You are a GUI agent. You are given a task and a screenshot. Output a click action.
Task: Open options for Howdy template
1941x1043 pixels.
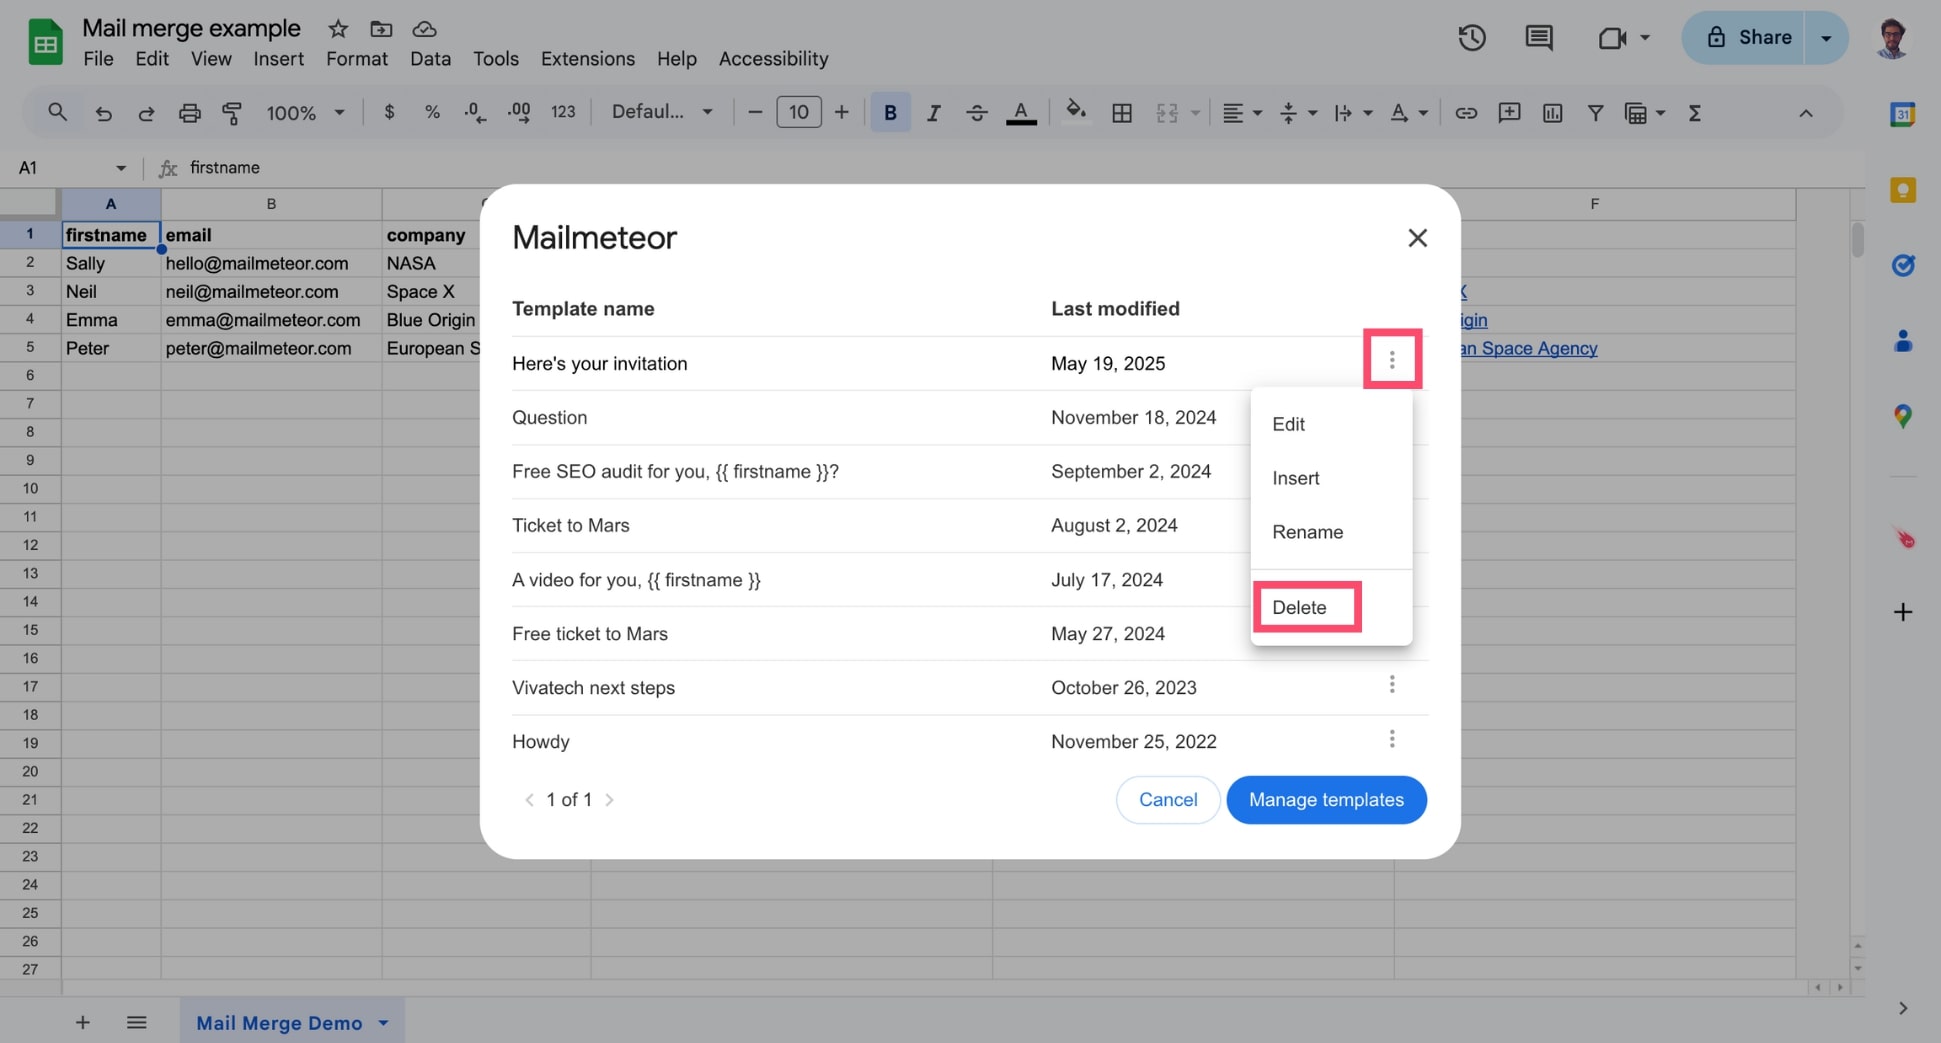pos(1391,739)
